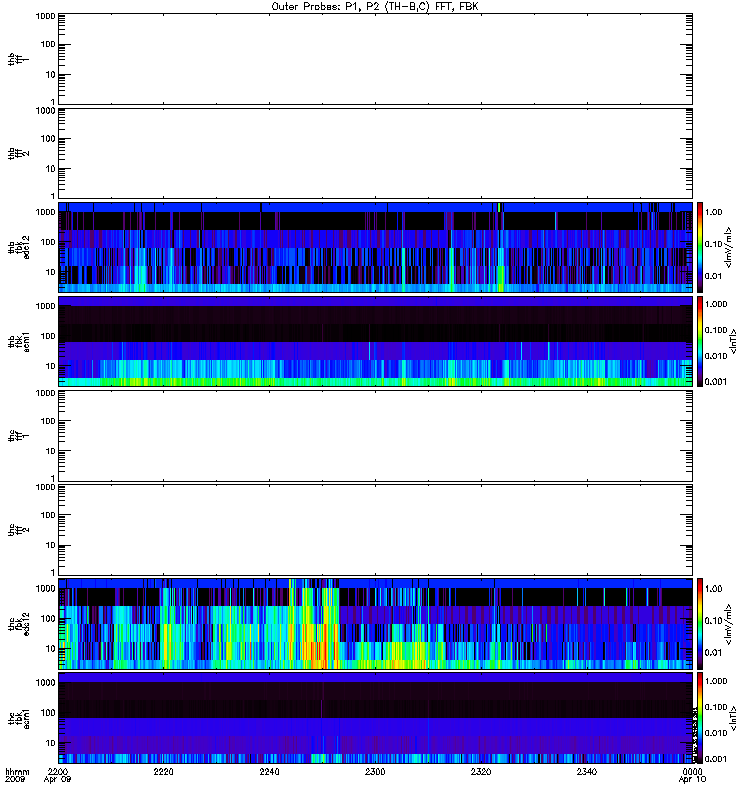Click the "2009" year label
750x800 pixels.
(14, 780)
